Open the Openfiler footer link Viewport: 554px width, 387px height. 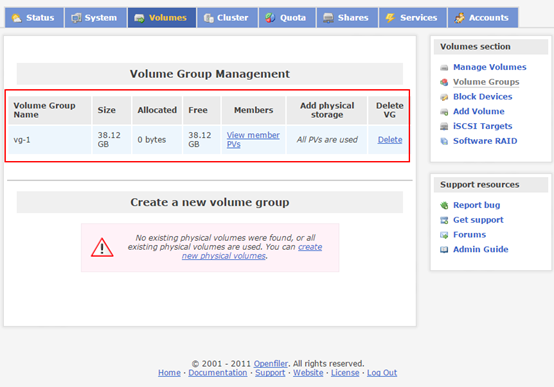click(x=271, y=364)
